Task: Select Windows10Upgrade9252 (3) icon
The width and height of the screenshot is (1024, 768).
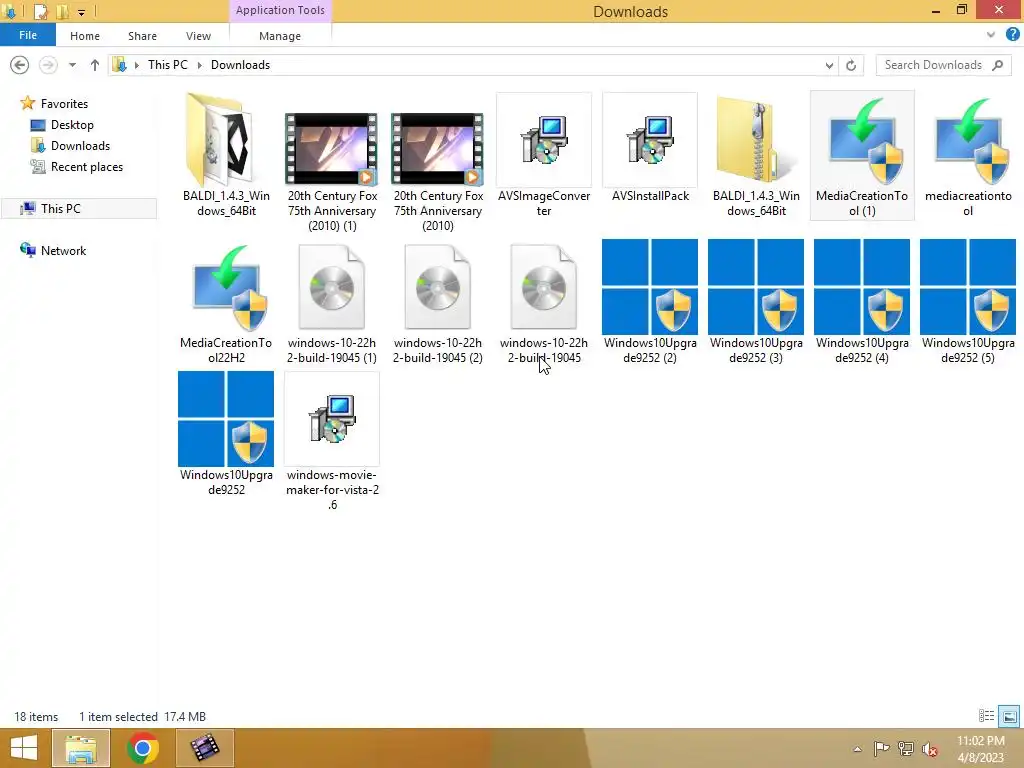Action: tap(756, 287)
